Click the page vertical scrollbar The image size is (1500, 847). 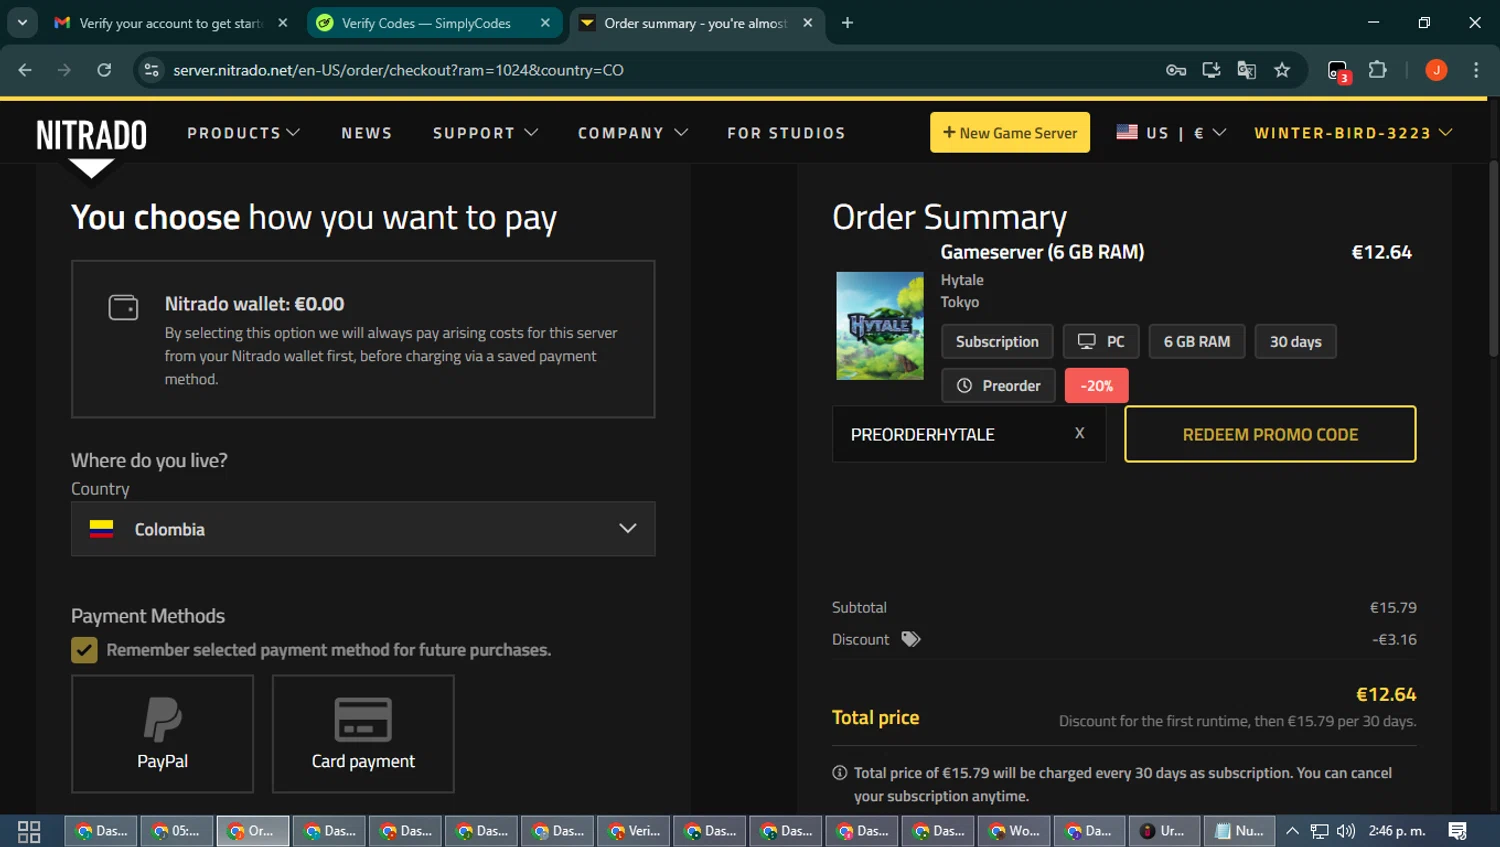(x=1493, y=258)
